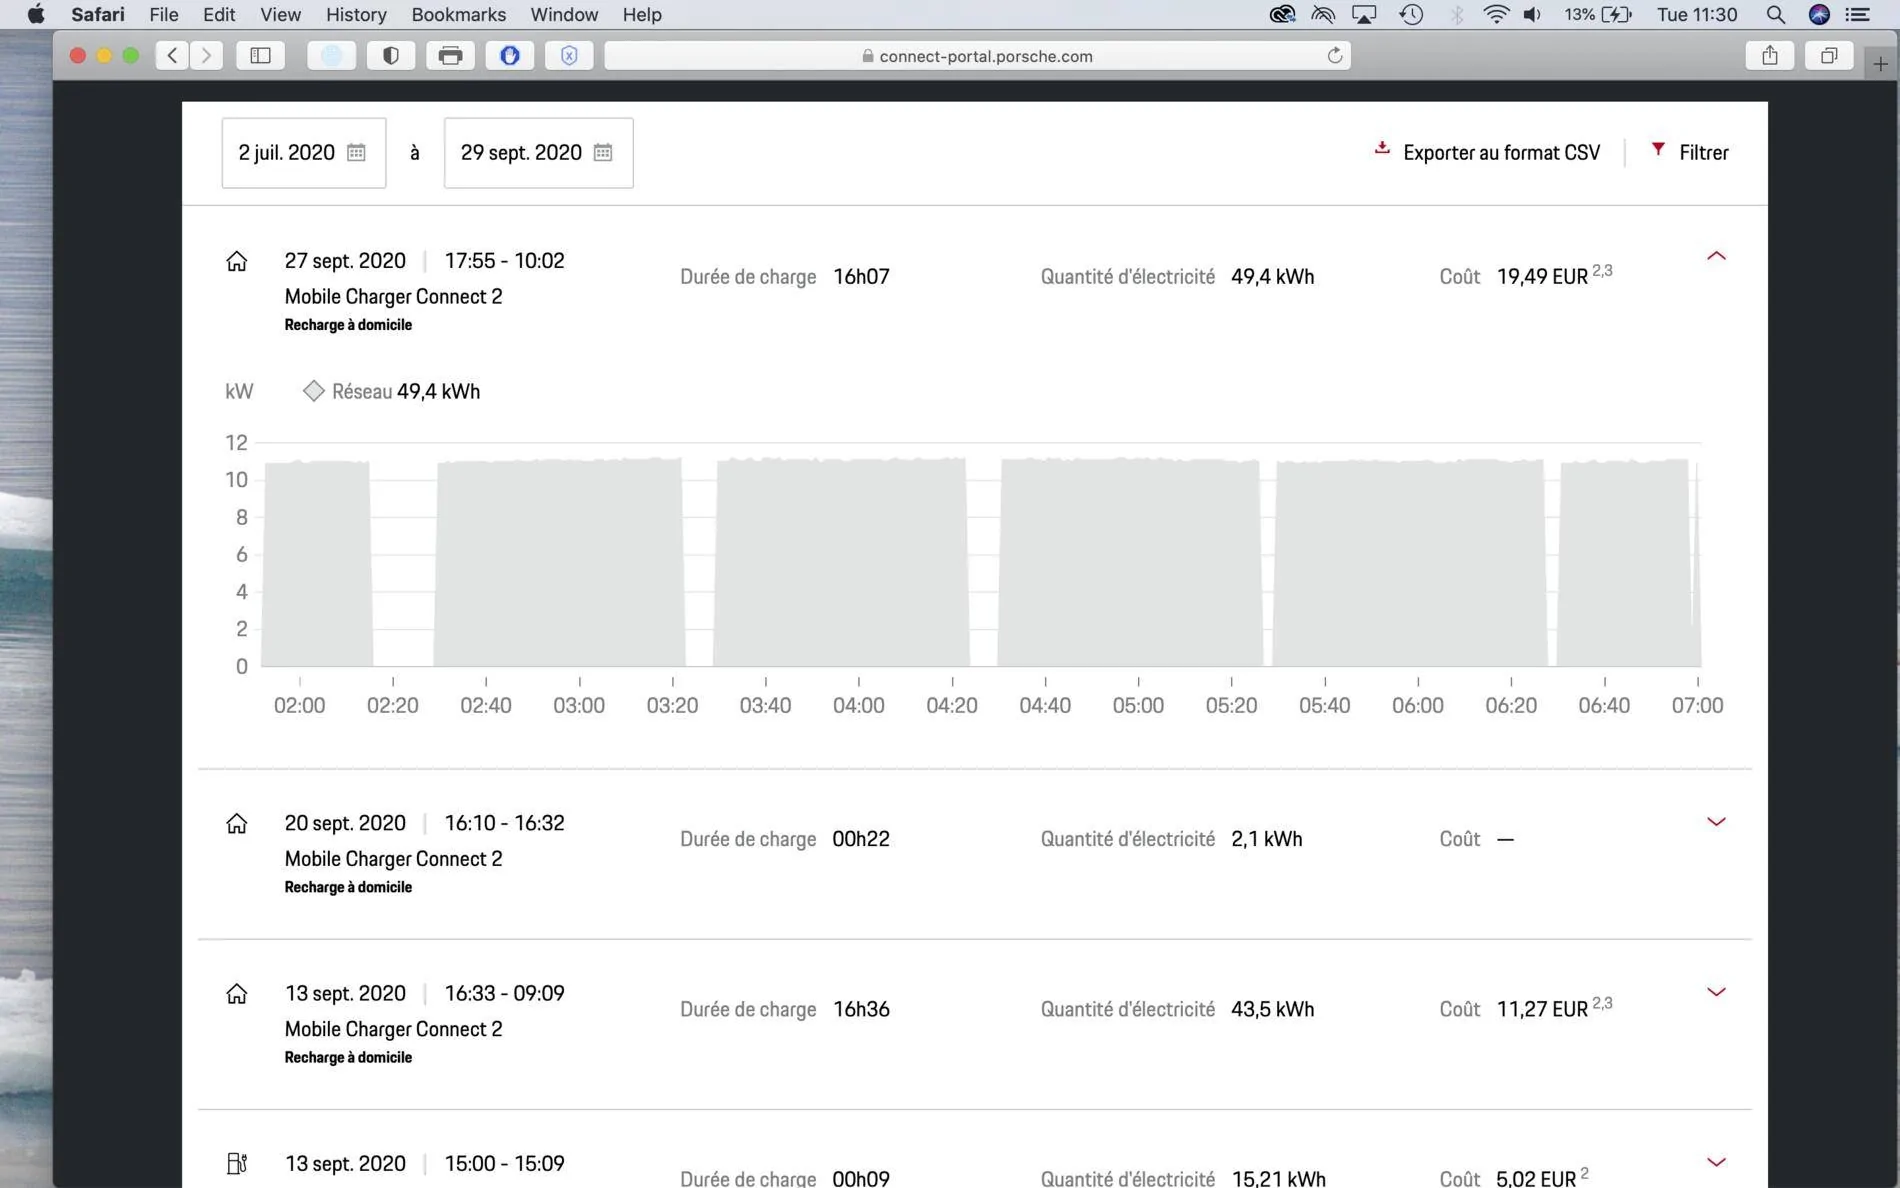Click the battery 13% indicator
The width and height of the screenshot is (1900, 1188).
(x=1598, y=14)
